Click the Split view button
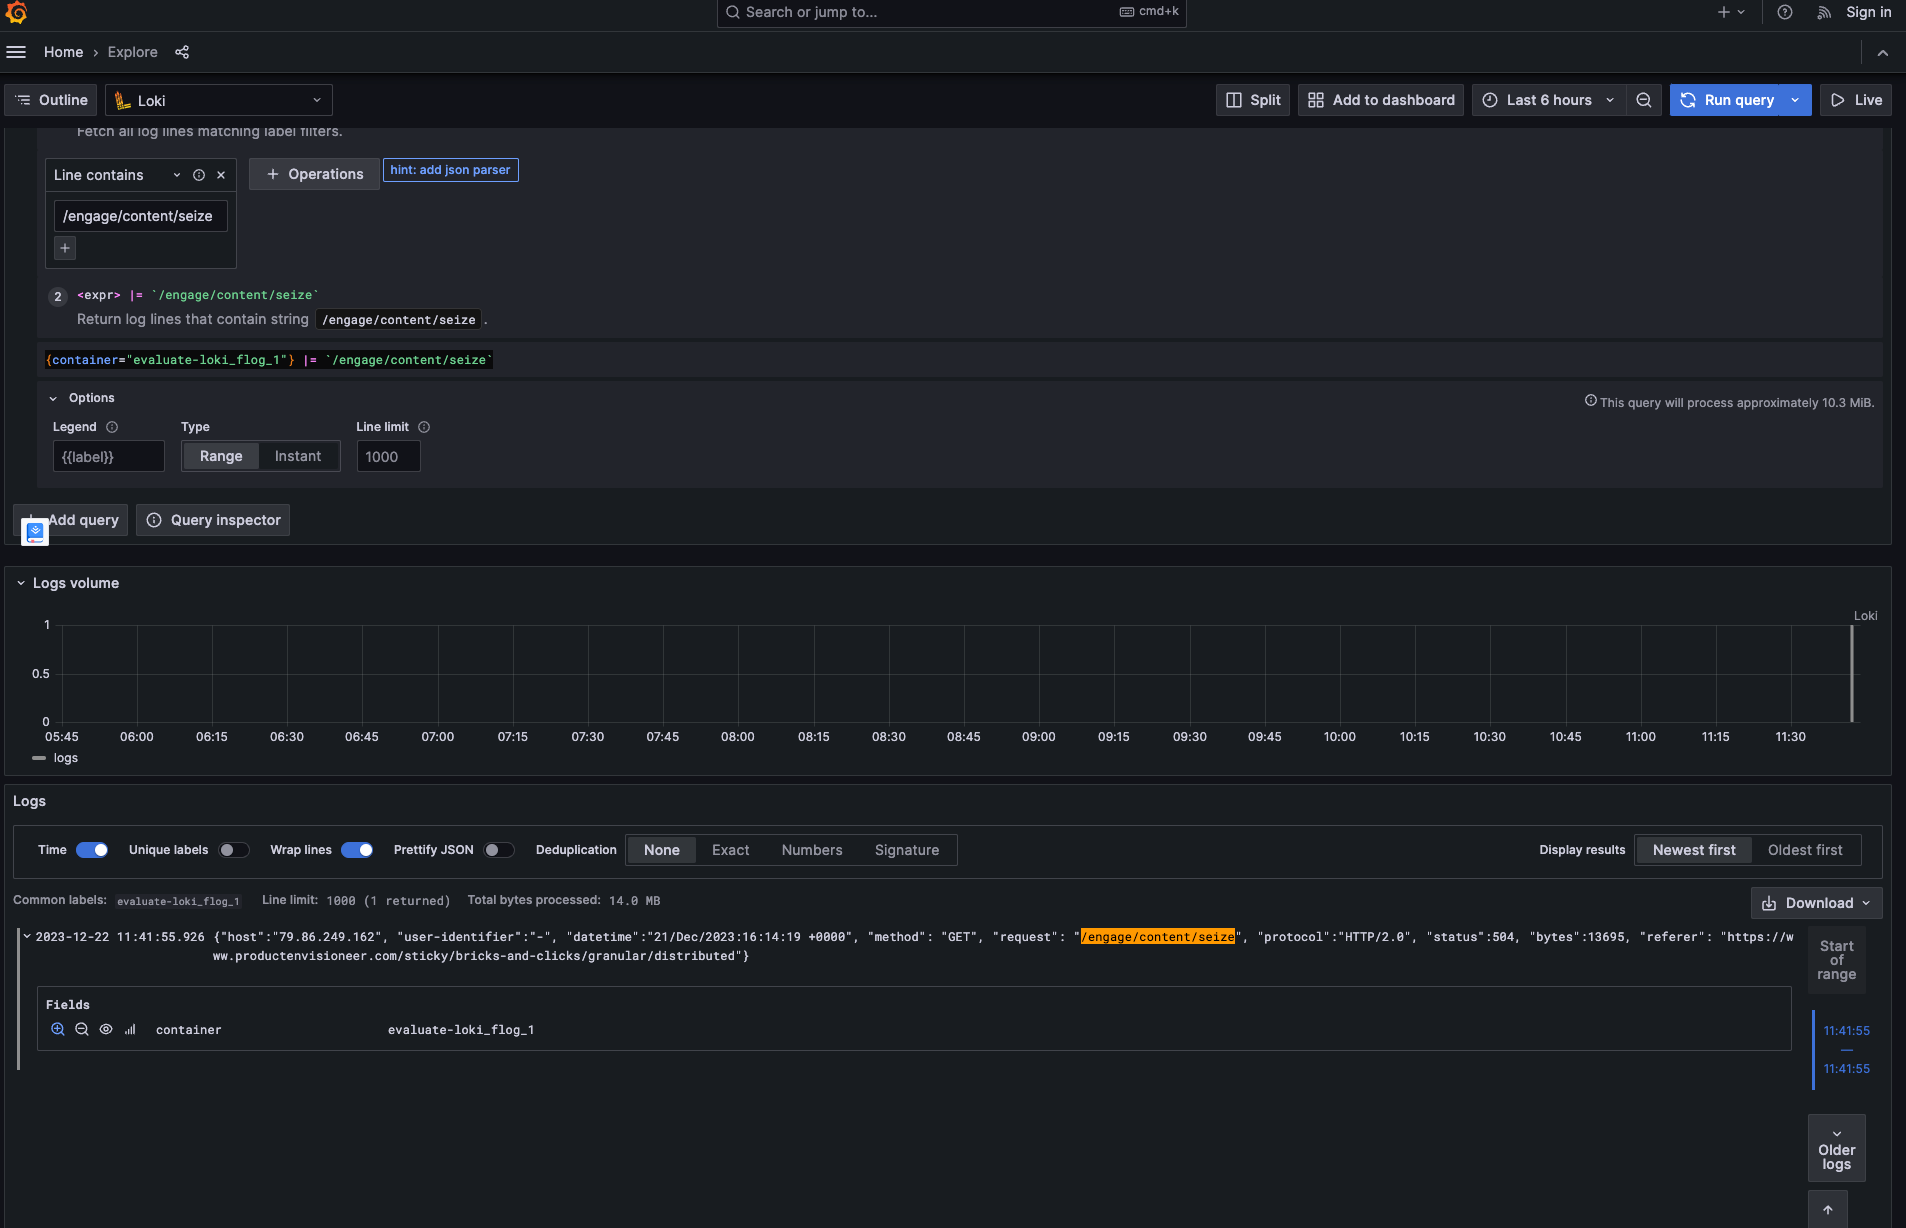The image size is (1906, 1228). (x=1253, y=100)
